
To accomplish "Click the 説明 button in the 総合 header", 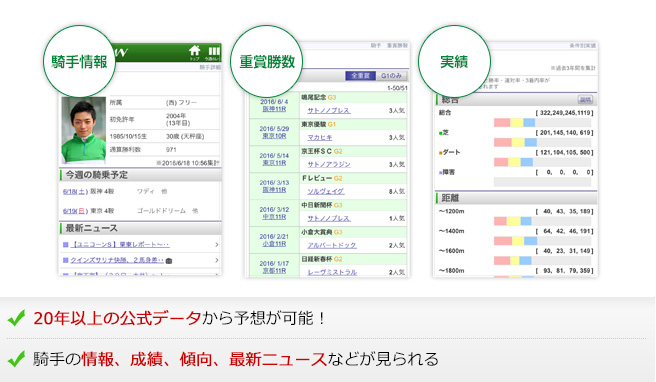I will 585,100.
